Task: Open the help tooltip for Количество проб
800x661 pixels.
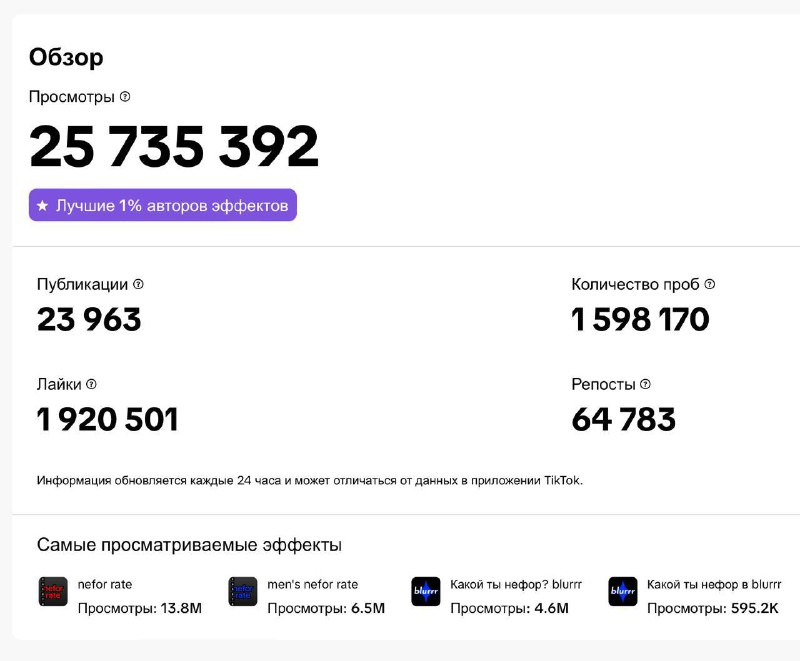Action: 710,284
